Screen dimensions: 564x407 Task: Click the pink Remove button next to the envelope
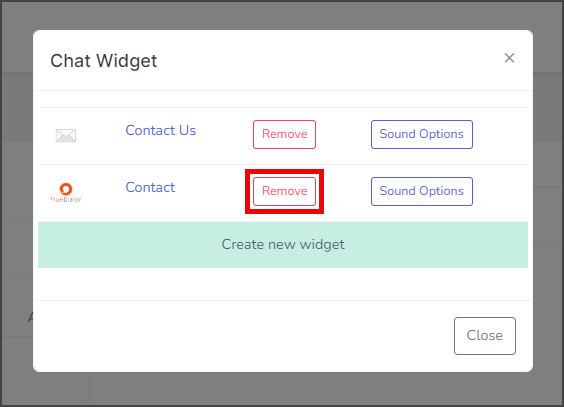click(285, 134)
